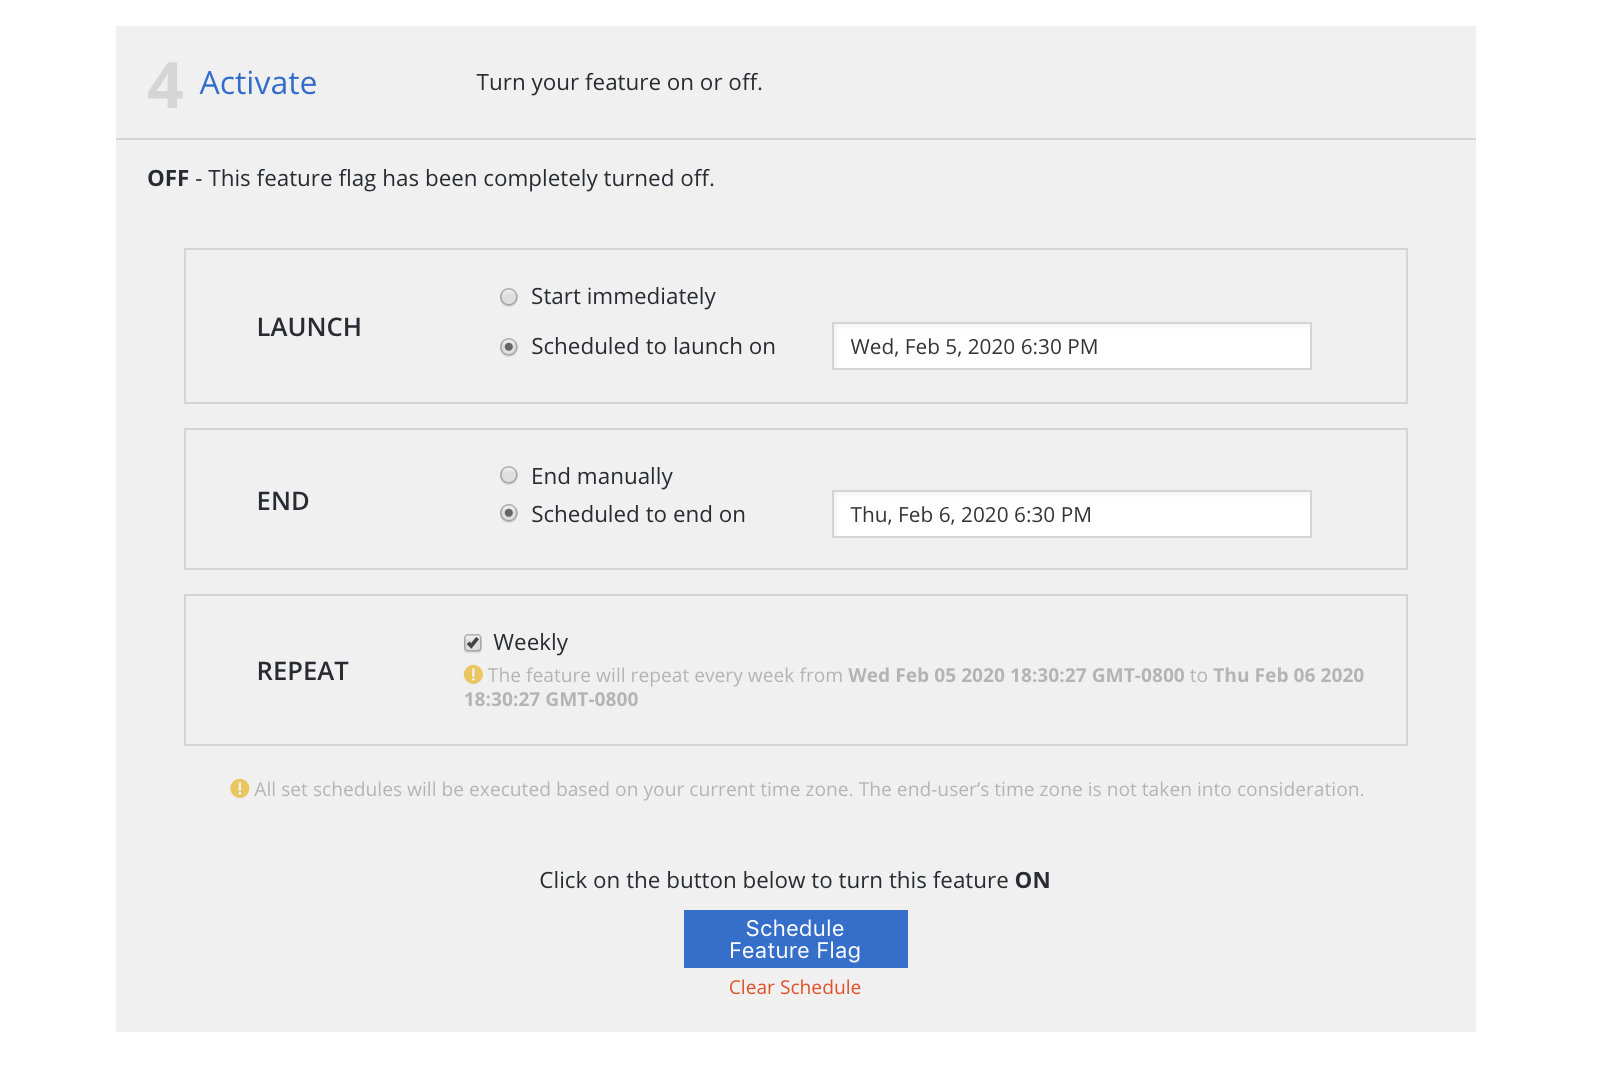1600x1074 pixels.
Task: Click the time zone notice warning icon
Action: 240,789
